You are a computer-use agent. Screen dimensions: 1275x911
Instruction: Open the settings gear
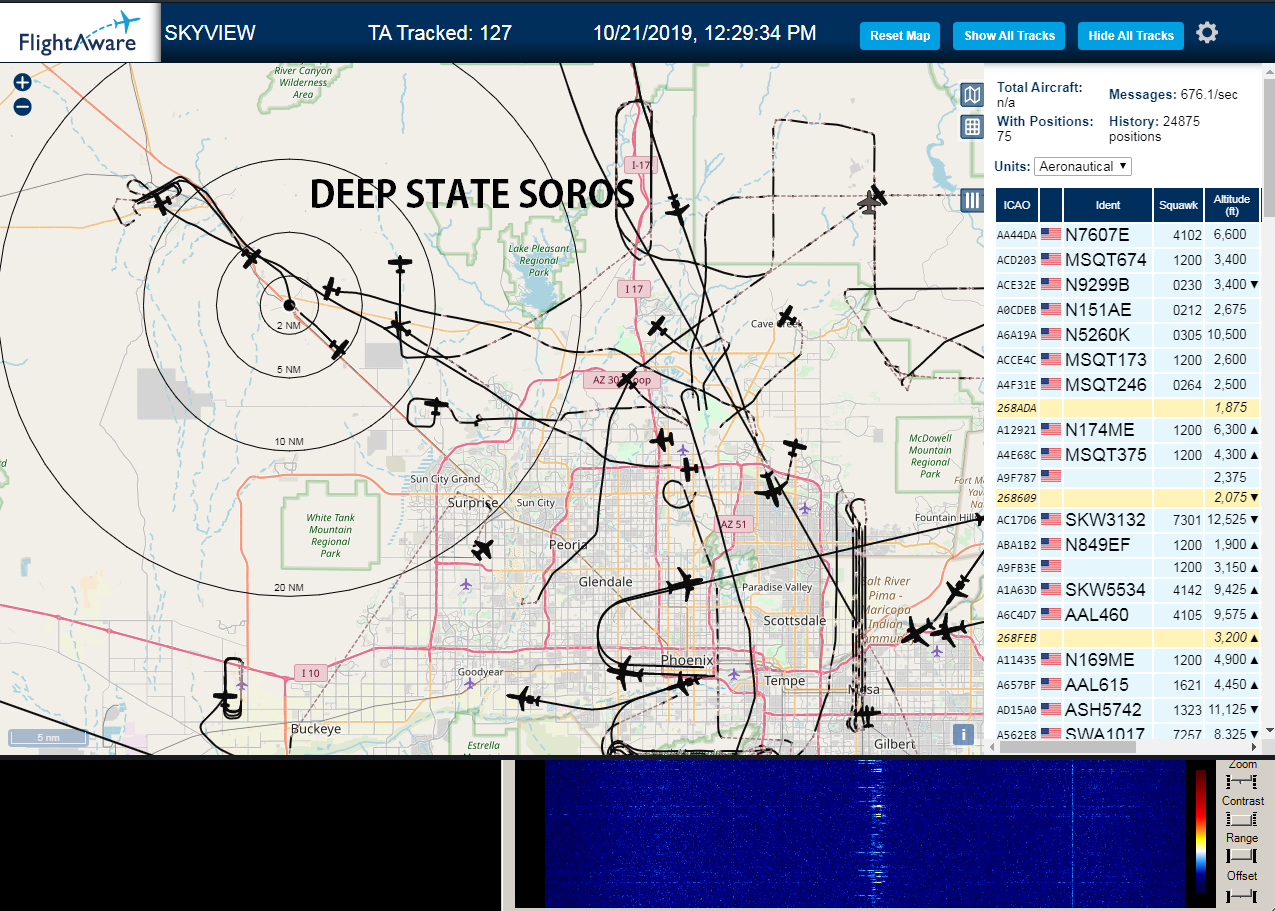pyautogui.click(x=1207, y=33)
